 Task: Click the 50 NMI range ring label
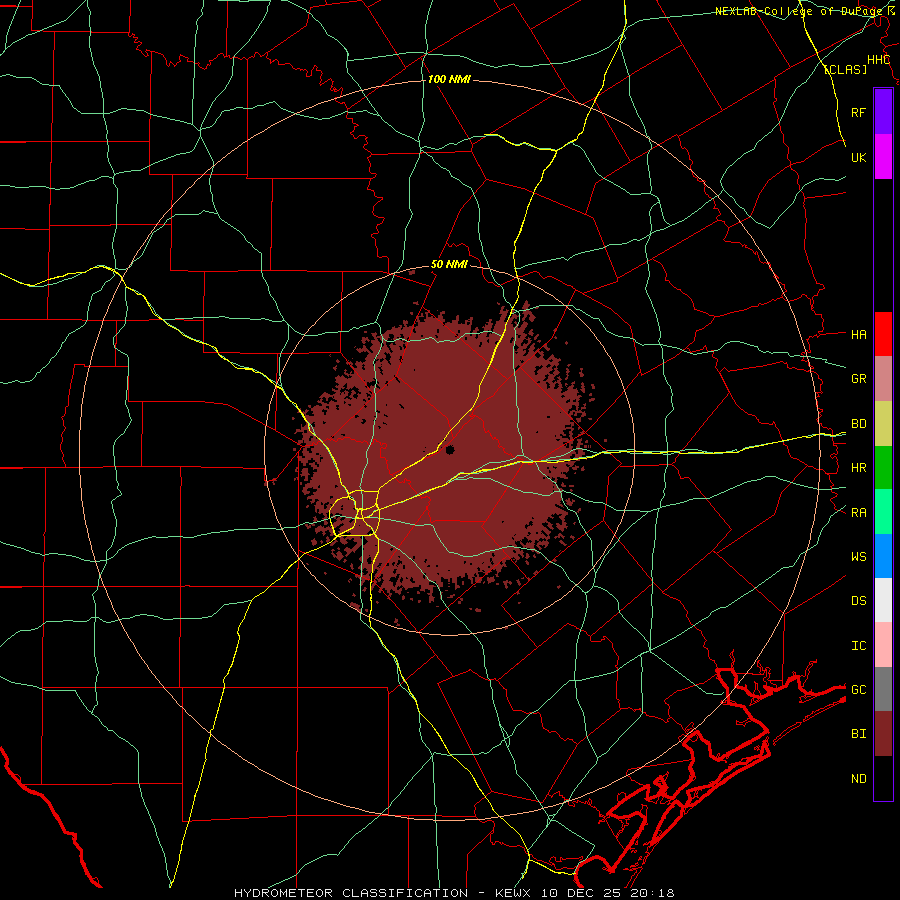pos(449,265)
